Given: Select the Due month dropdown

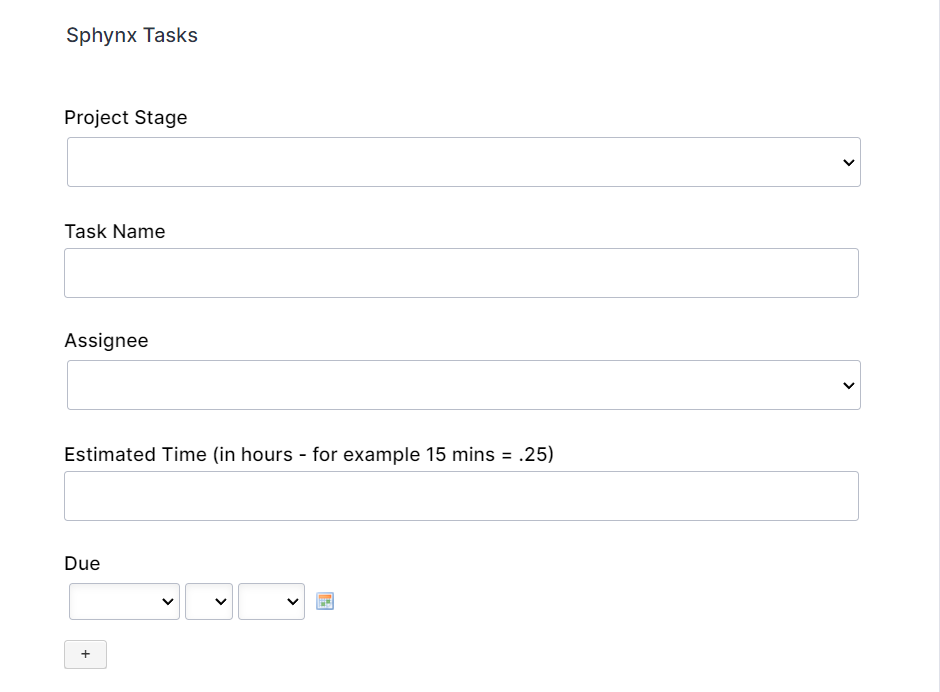Looking at the screenshot, I should 124,602.
